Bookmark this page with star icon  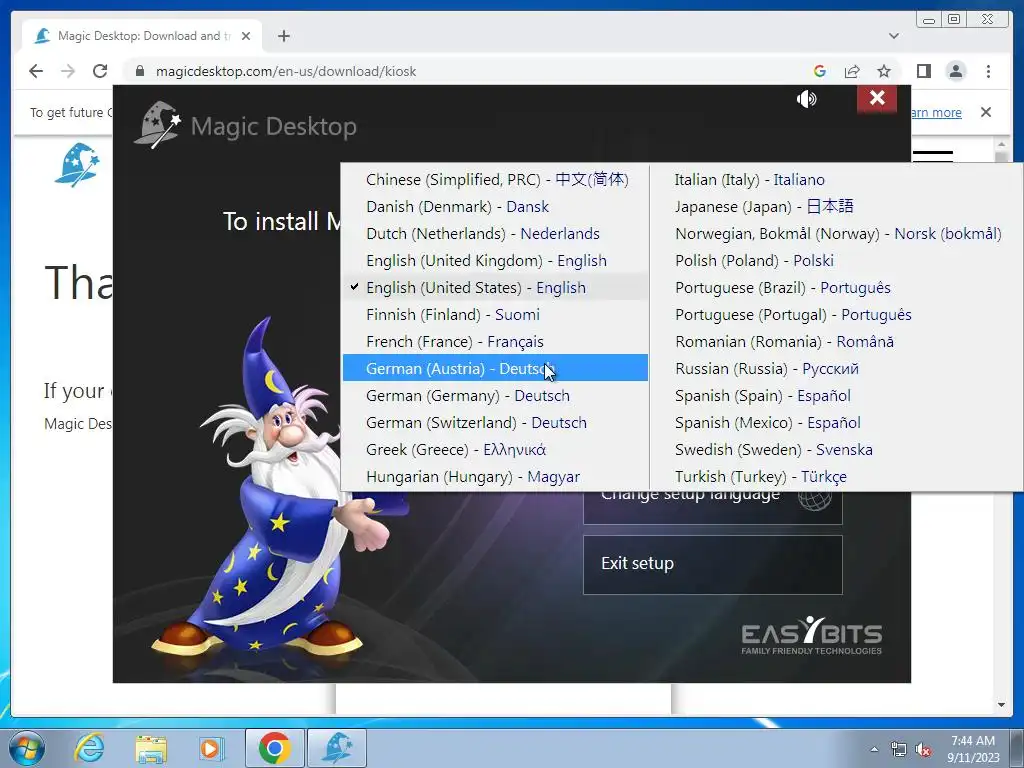coord(884,71)
